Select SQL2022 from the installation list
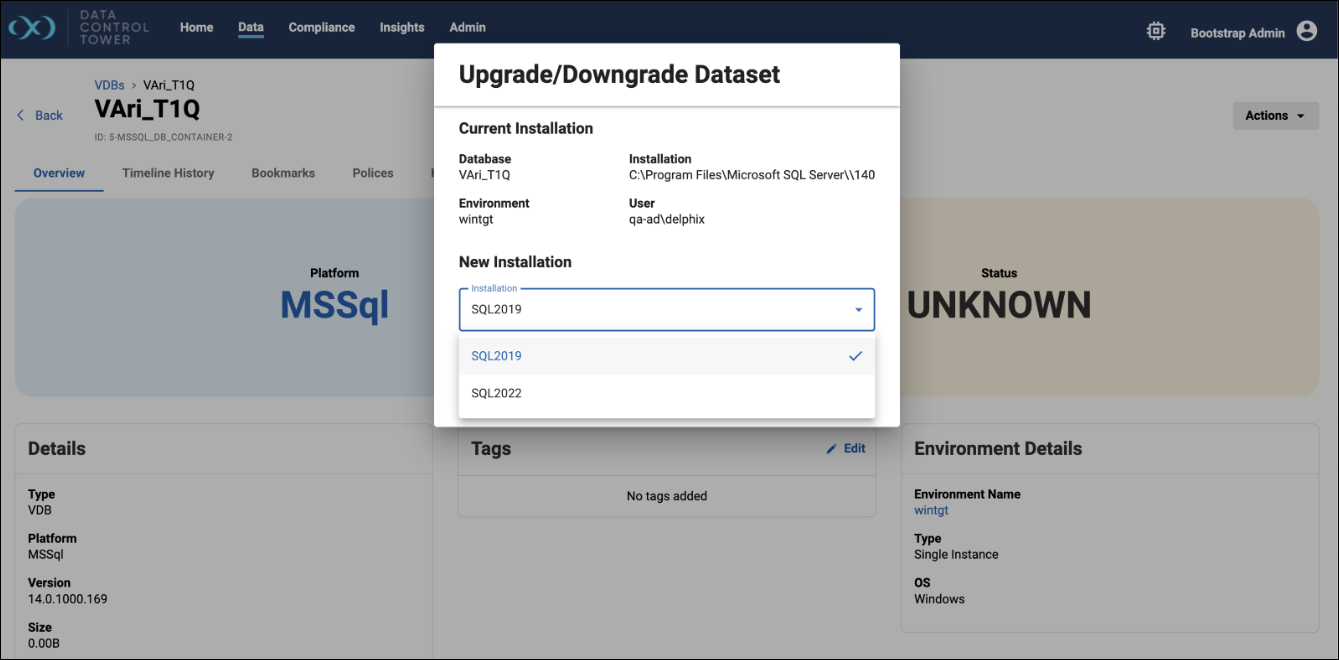1339x660 pixels. pyautogui.click(x=497, y=393)
